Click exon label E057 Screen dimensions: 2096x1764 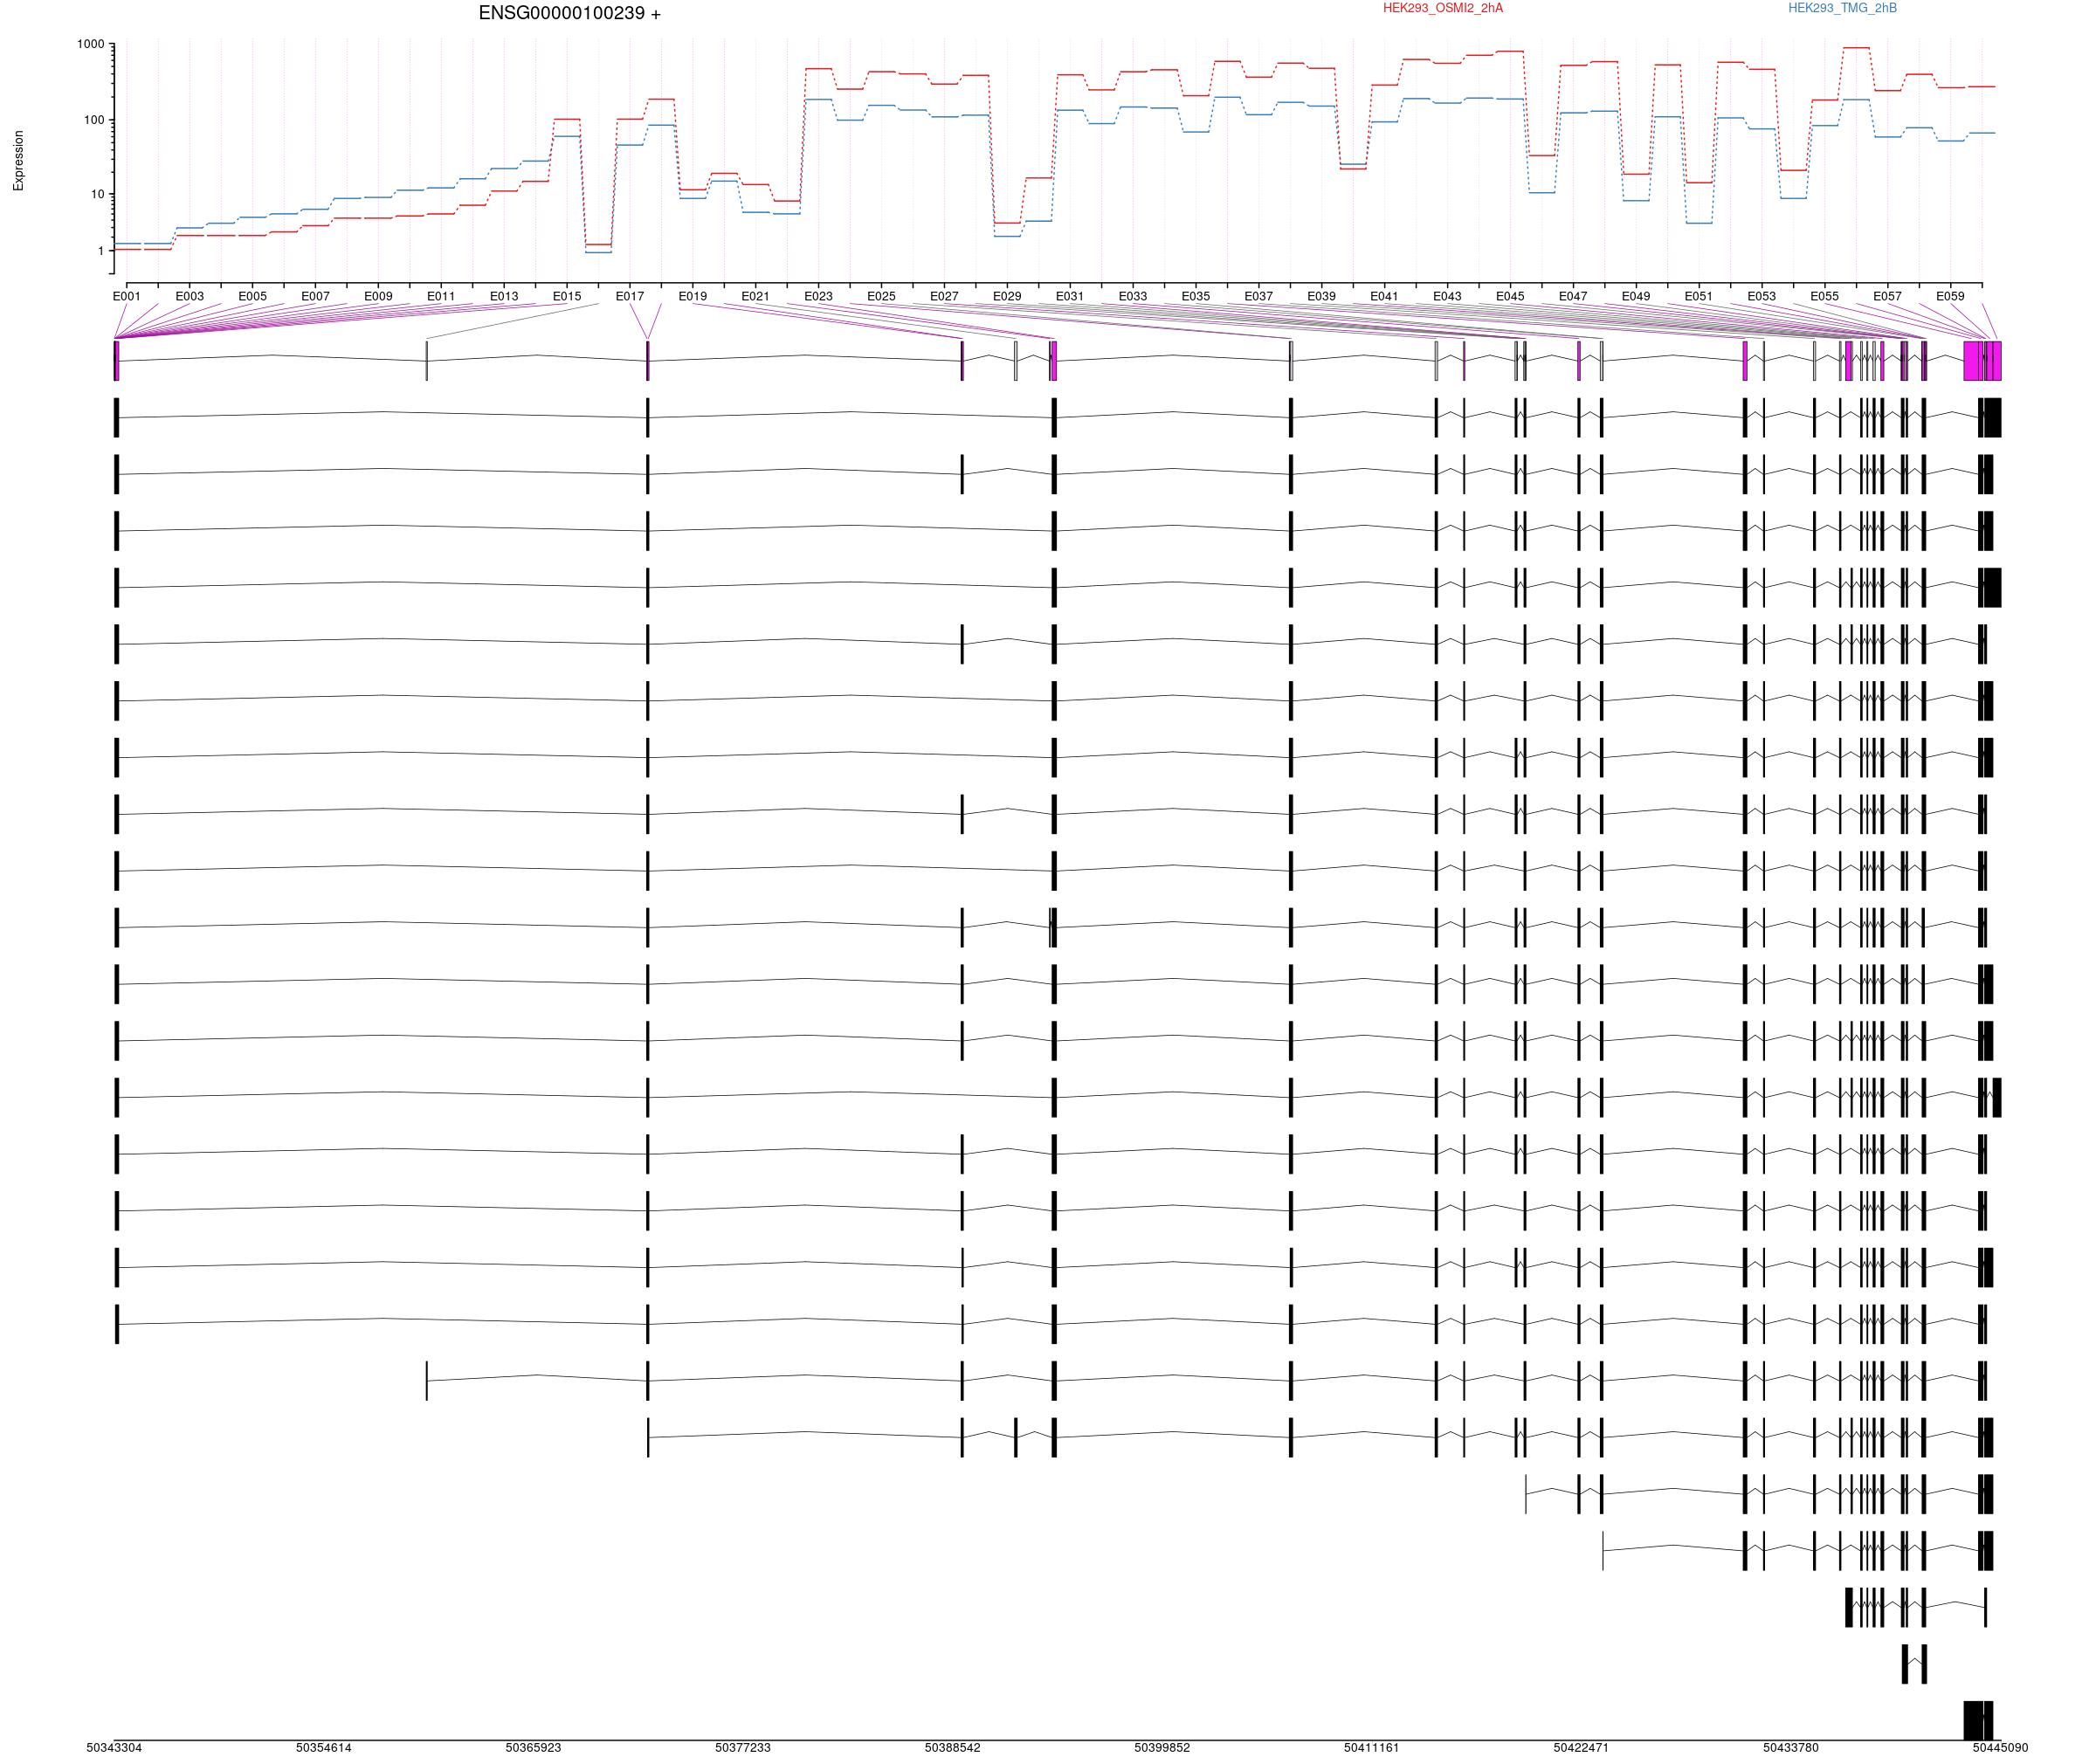pos(1887,296)
